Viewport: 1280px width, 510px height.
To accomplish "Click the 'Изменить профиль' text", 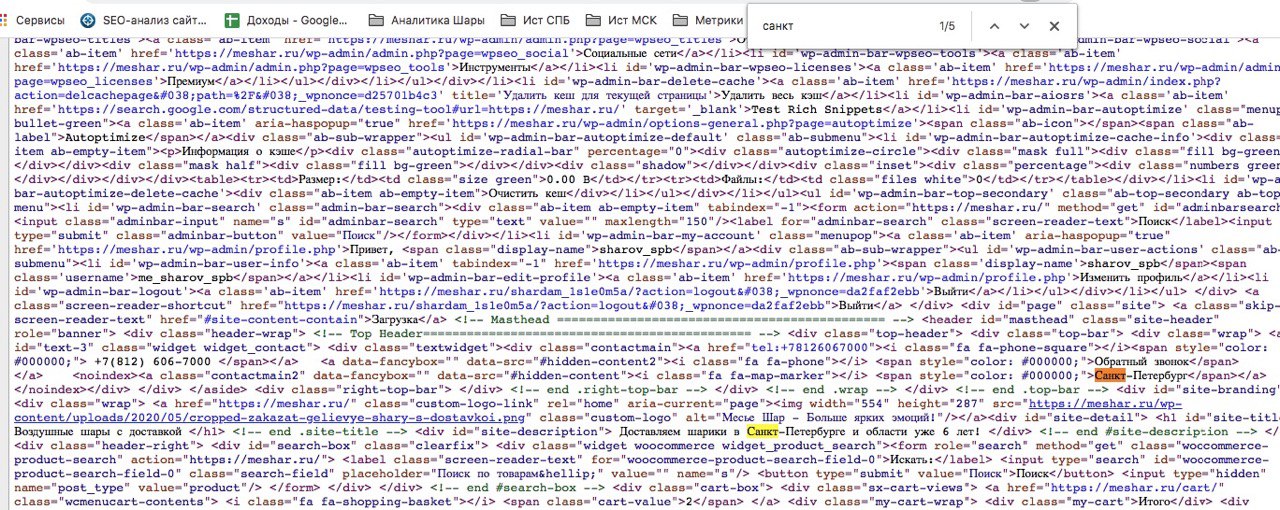I will tap(1132, 278).
